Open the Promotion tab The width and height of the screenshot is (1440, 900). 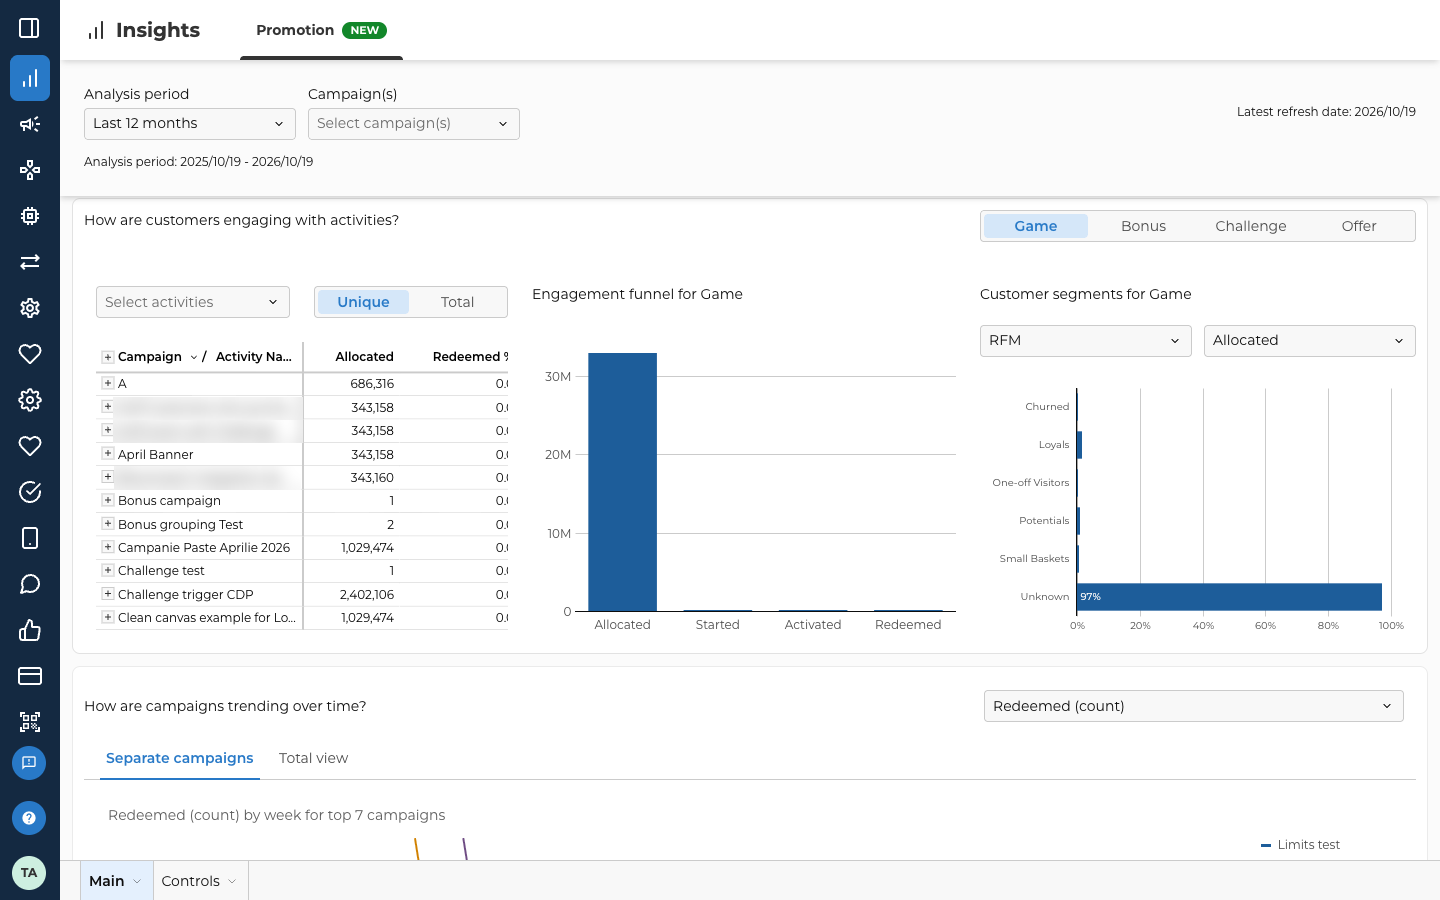[321, 30]
